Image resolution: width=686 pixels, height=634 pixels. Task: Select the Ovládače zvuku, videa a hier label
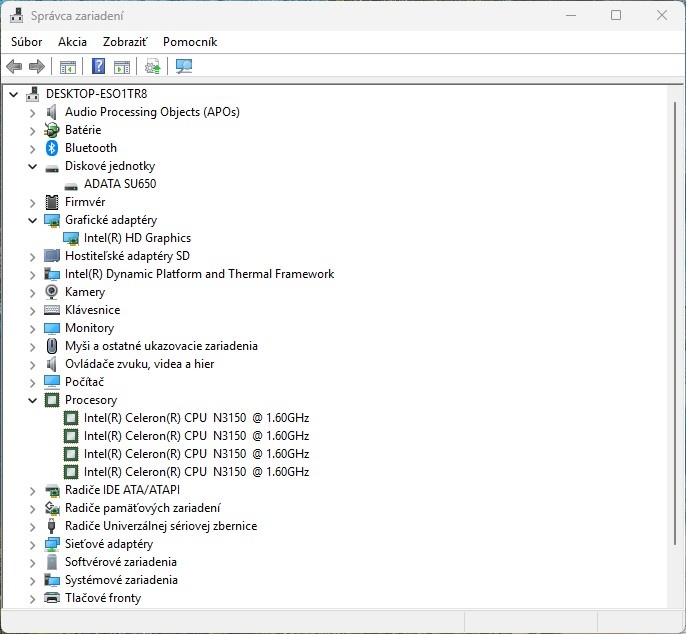(140, 364)
